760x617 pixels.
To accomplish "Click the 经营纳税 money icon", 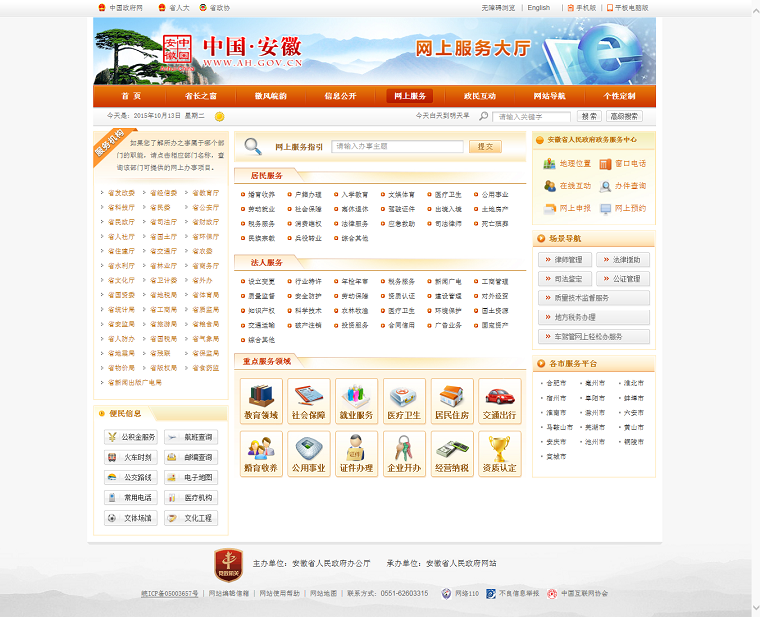I will [452, 447].
